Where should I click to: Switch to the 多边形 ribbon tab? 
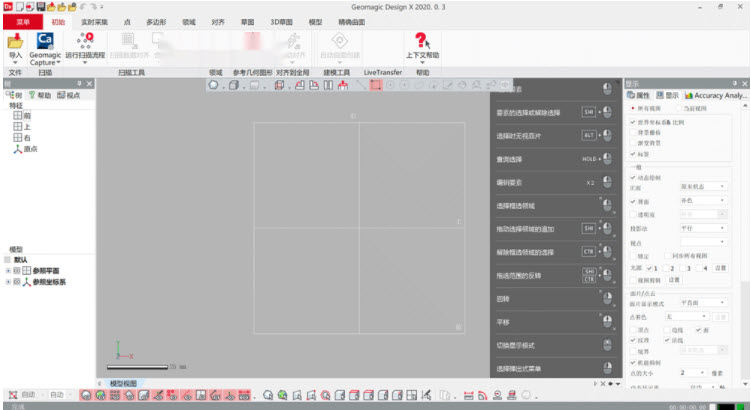(x=157, y=20)
